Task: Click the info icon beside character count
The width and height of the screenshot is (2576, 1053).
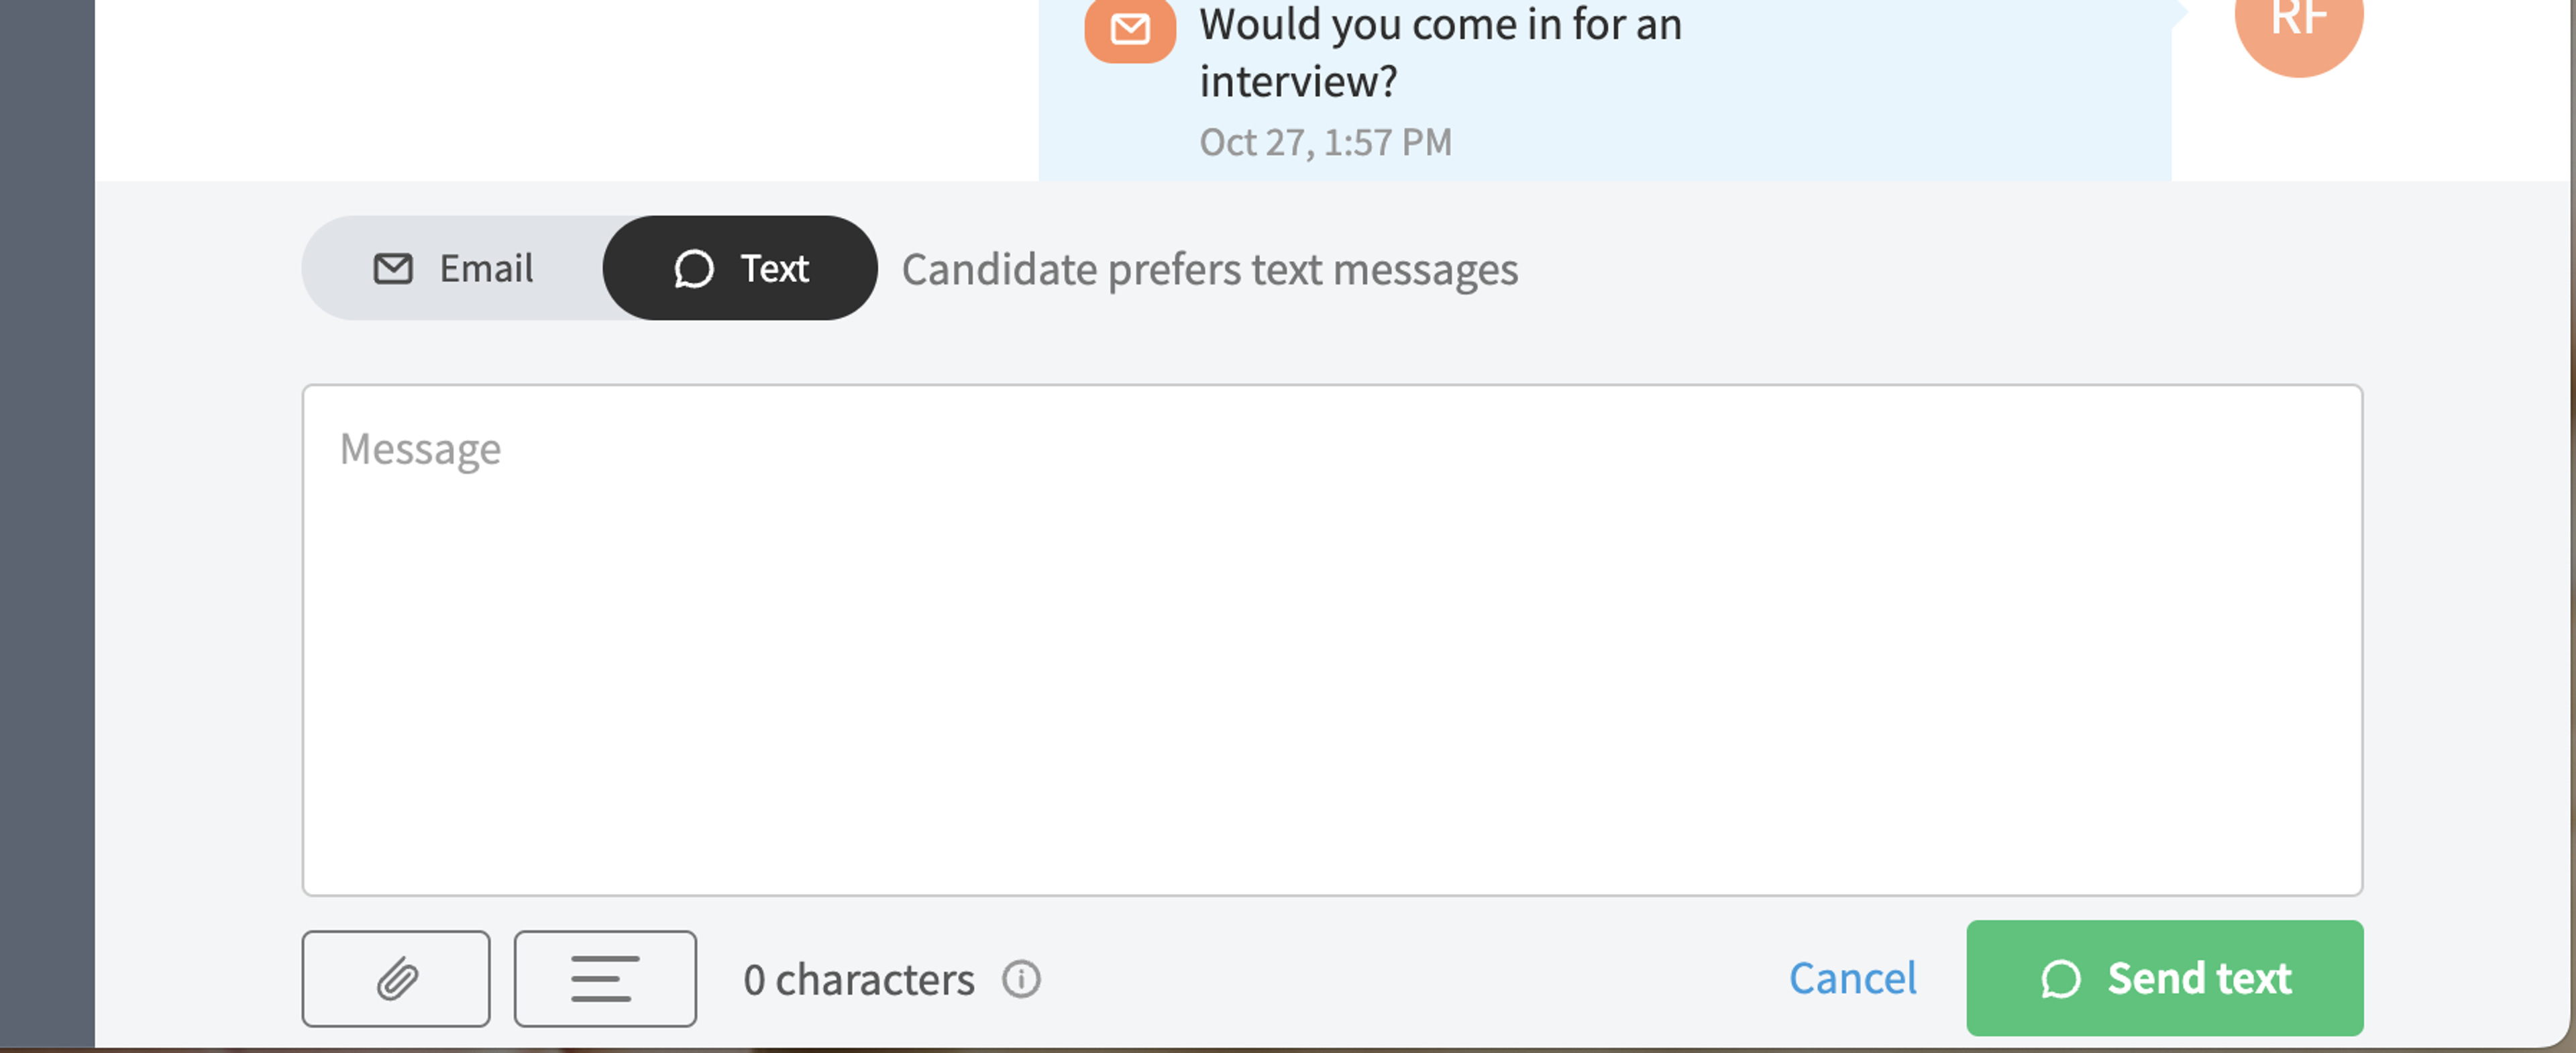Action: pos(1021,978)
